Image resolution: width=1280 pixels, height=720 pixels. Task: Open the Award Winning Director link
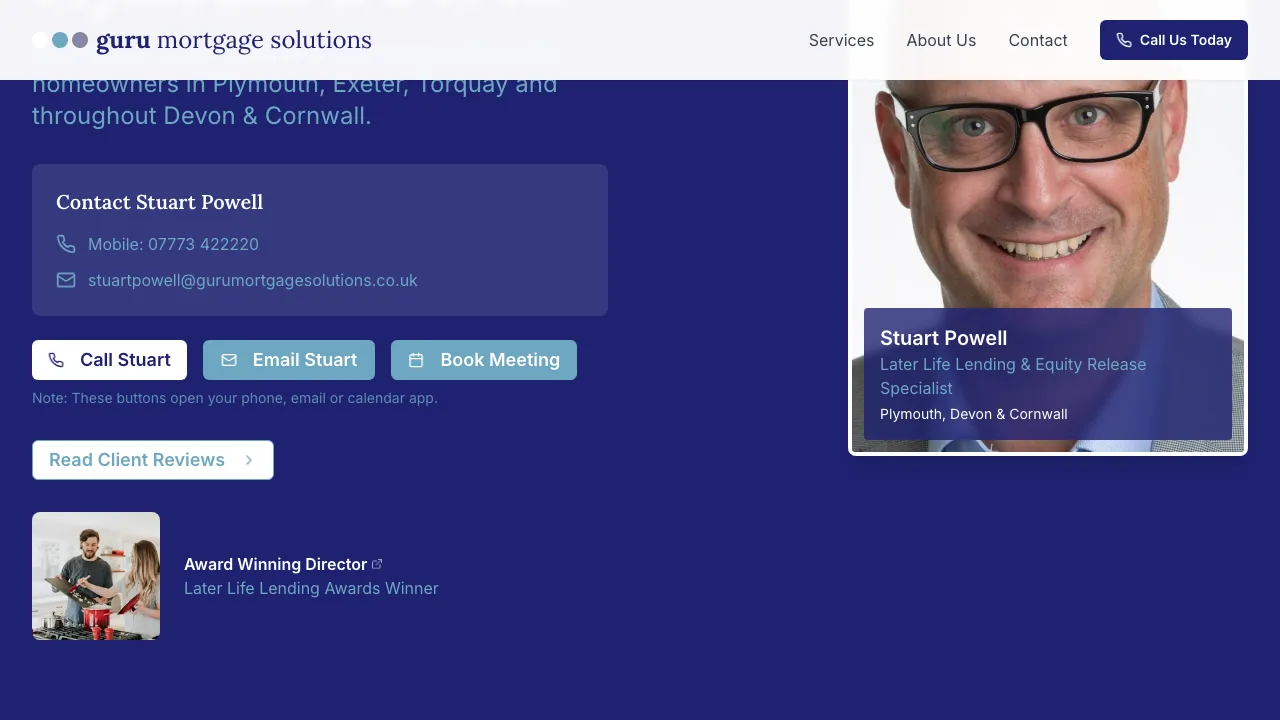click(276, 564)
